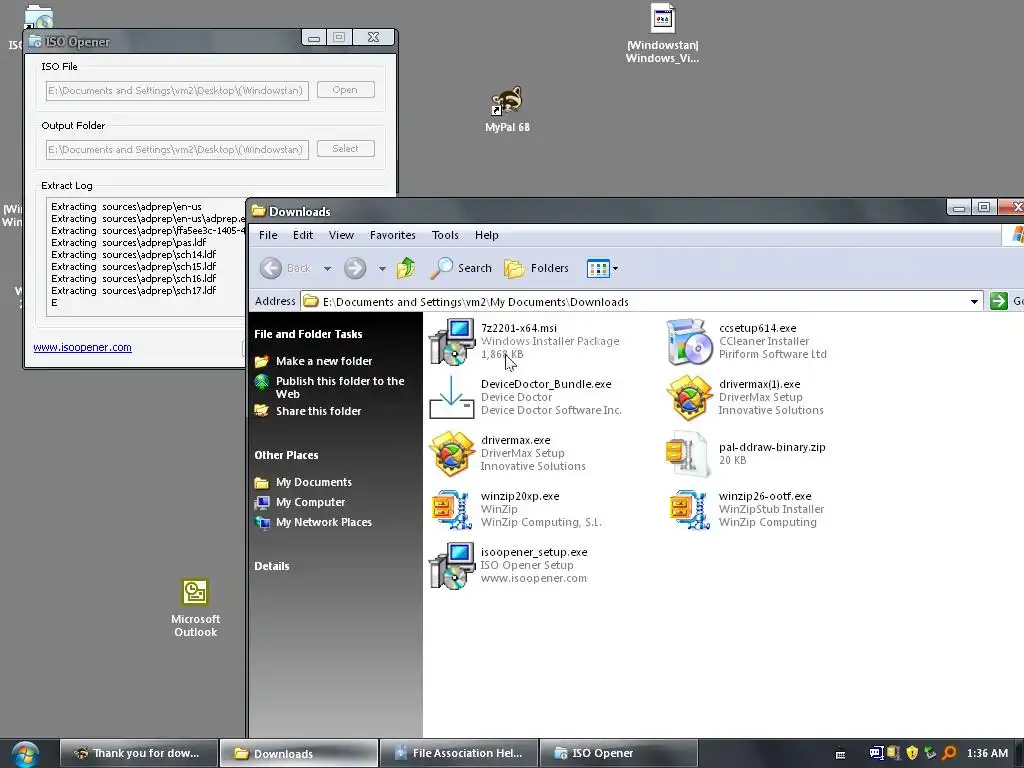Open the Favorites menu
The width and height of the screenshot is (1024, 768).
tap(392, 235)
